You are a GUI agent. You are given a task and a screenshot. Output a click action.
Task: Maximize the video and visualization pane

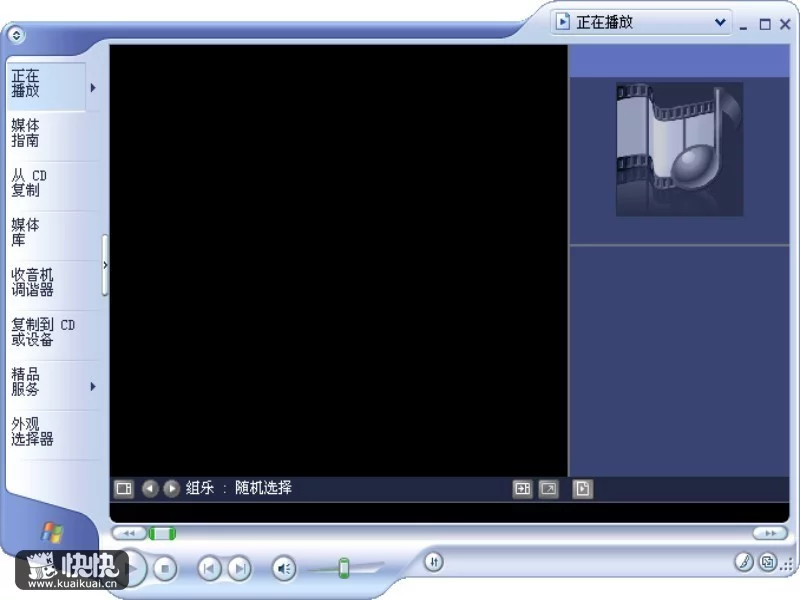point(522,489)
